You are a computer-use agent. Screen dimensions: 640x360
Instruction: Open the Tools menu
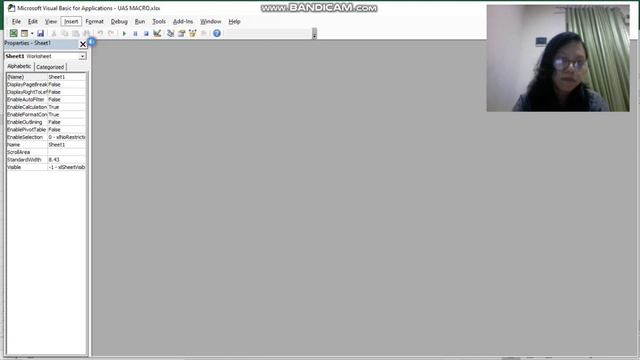[x=159, y=22]
